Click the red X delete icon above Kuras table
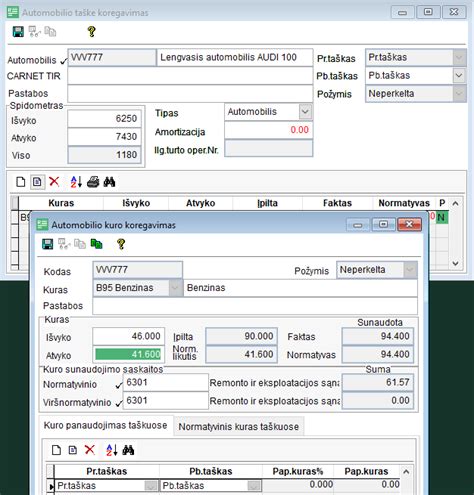 [54, 182]
